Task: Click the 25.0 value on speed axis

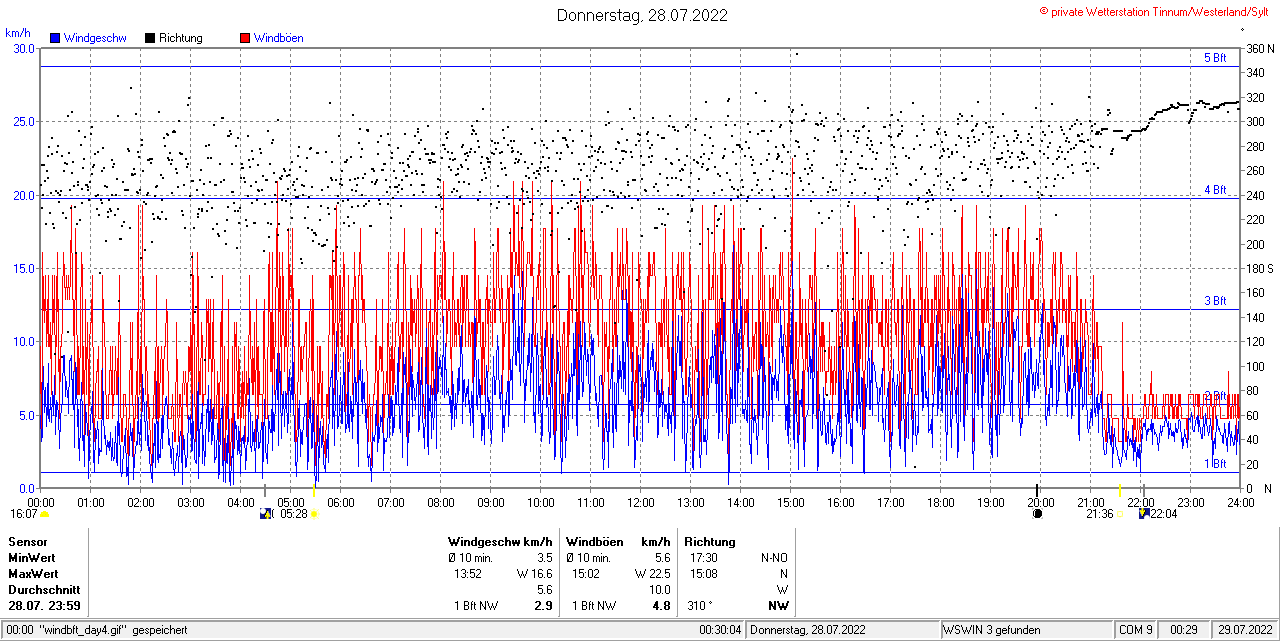Action: [x=24, y=121]
